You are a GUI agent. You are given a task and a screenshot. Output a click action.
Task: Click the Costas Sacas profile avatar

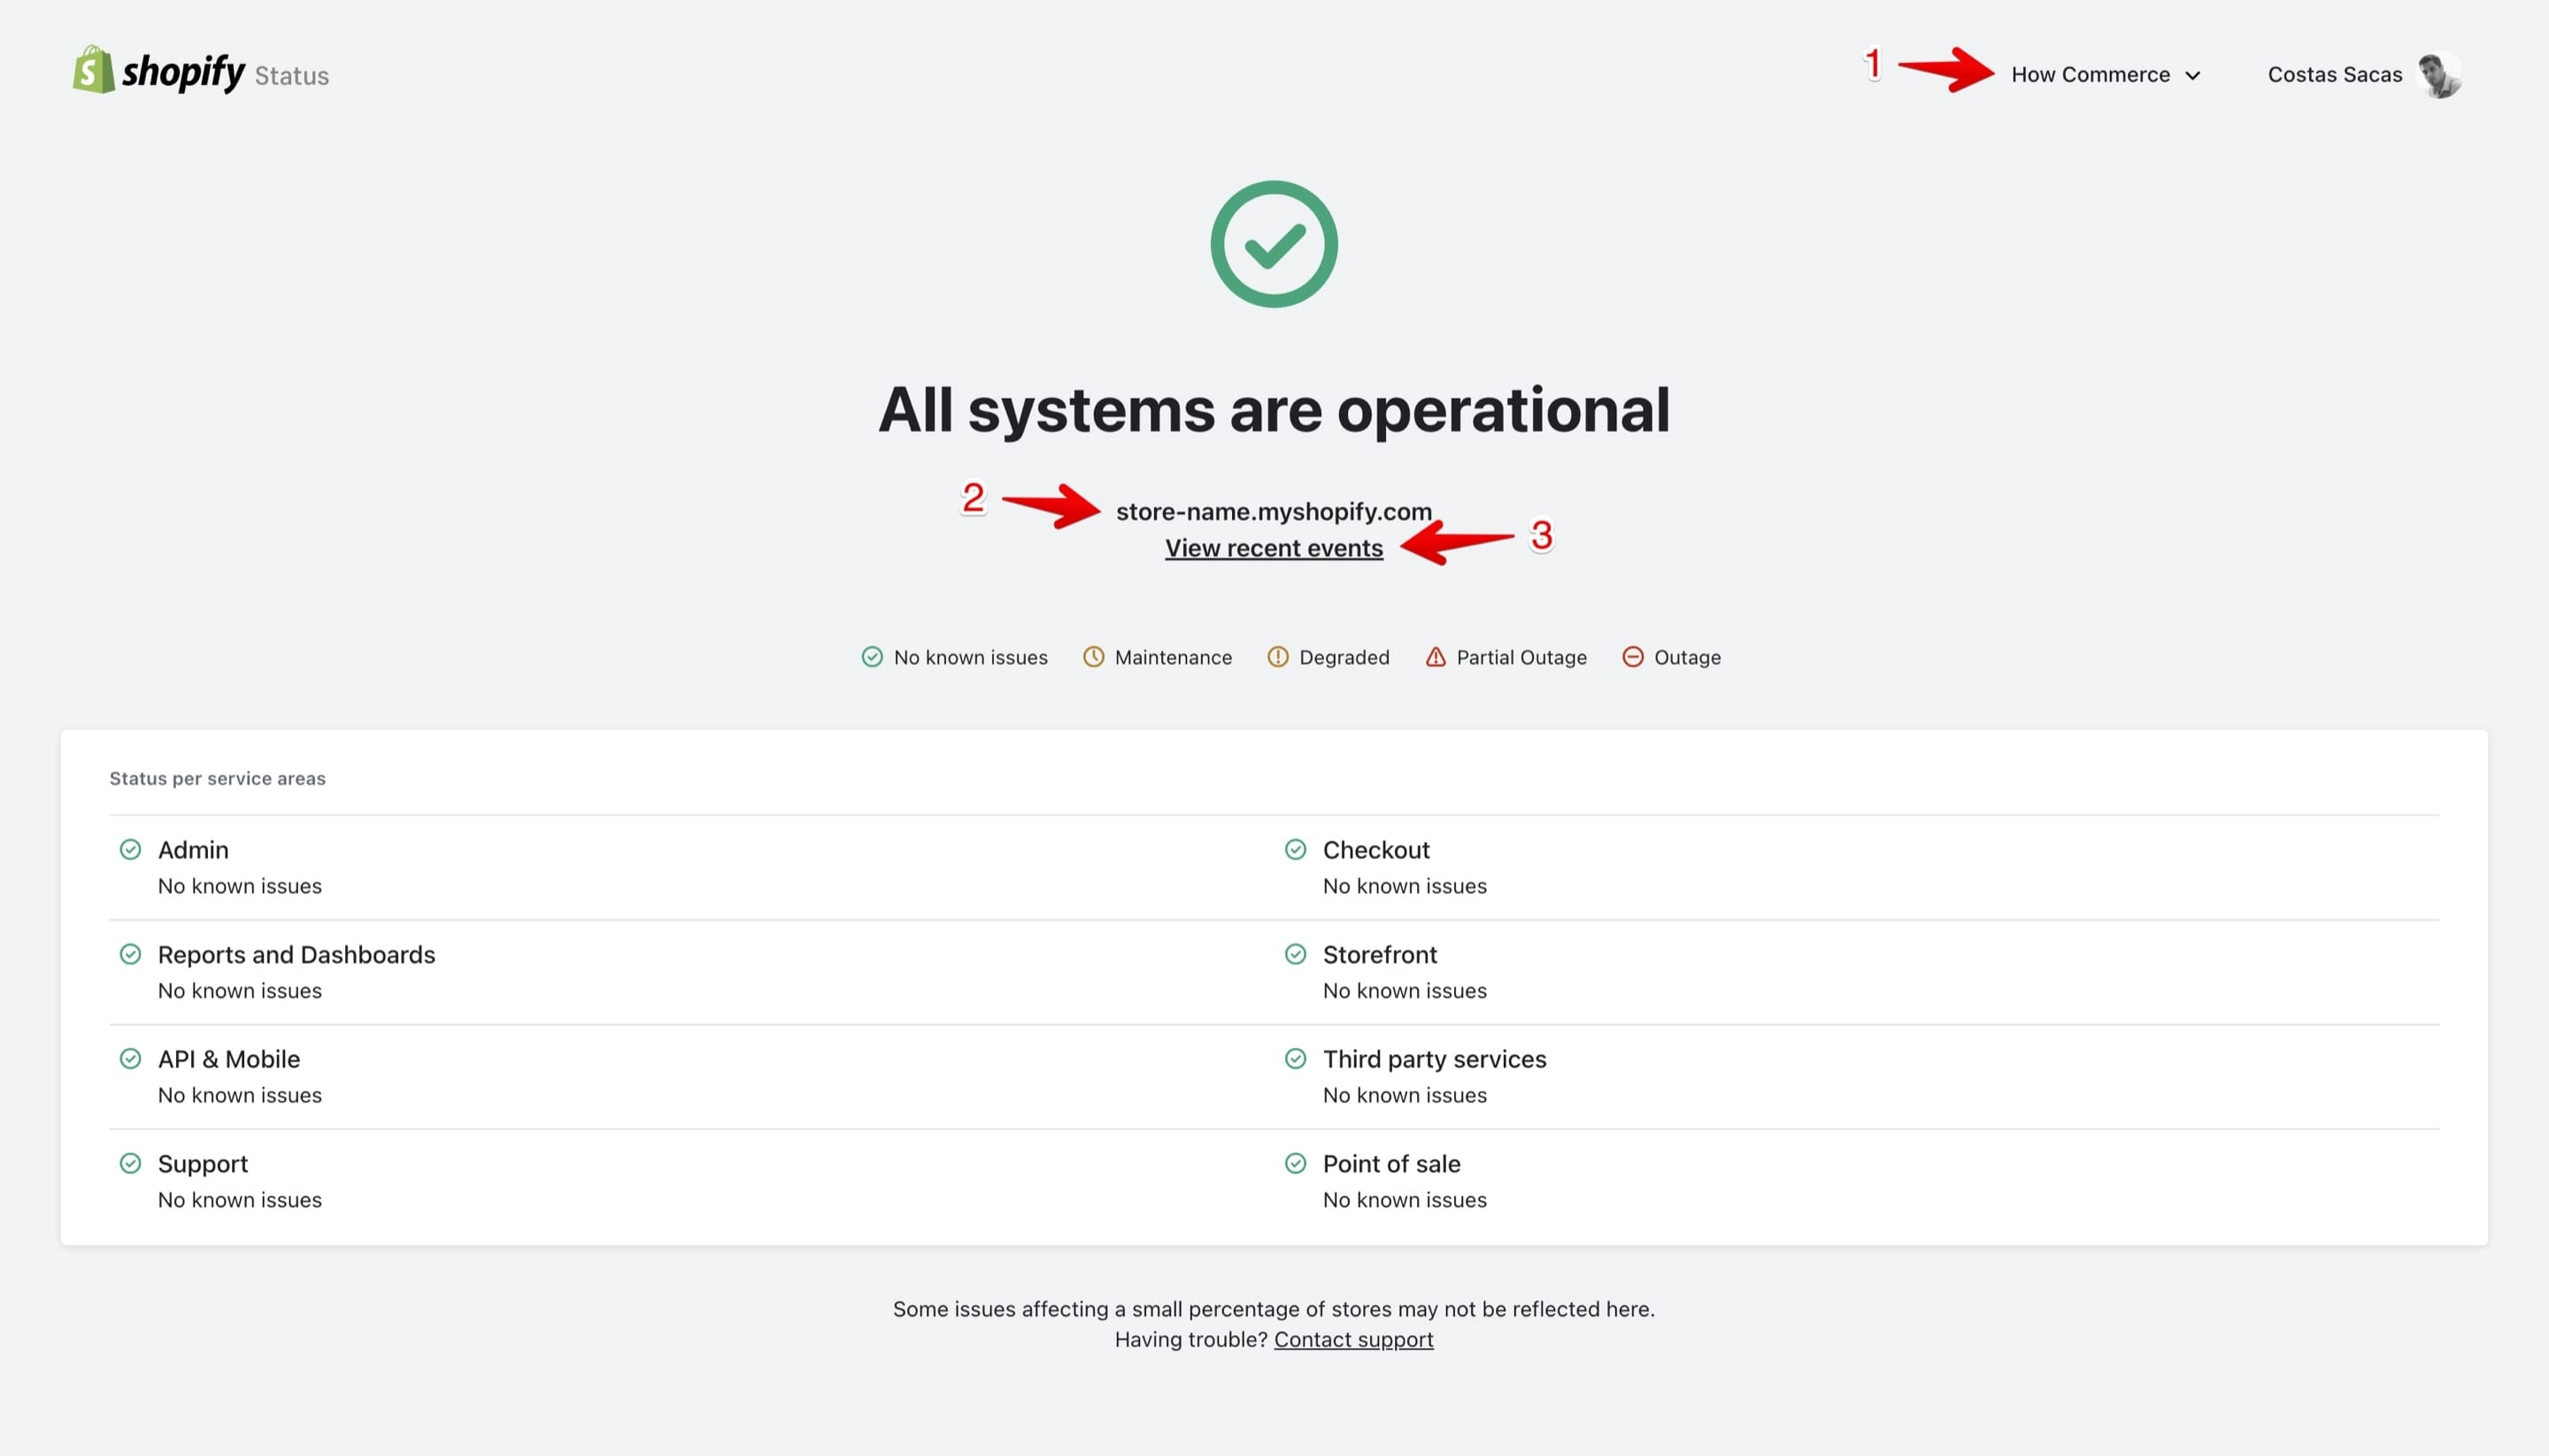(2439, 75)
